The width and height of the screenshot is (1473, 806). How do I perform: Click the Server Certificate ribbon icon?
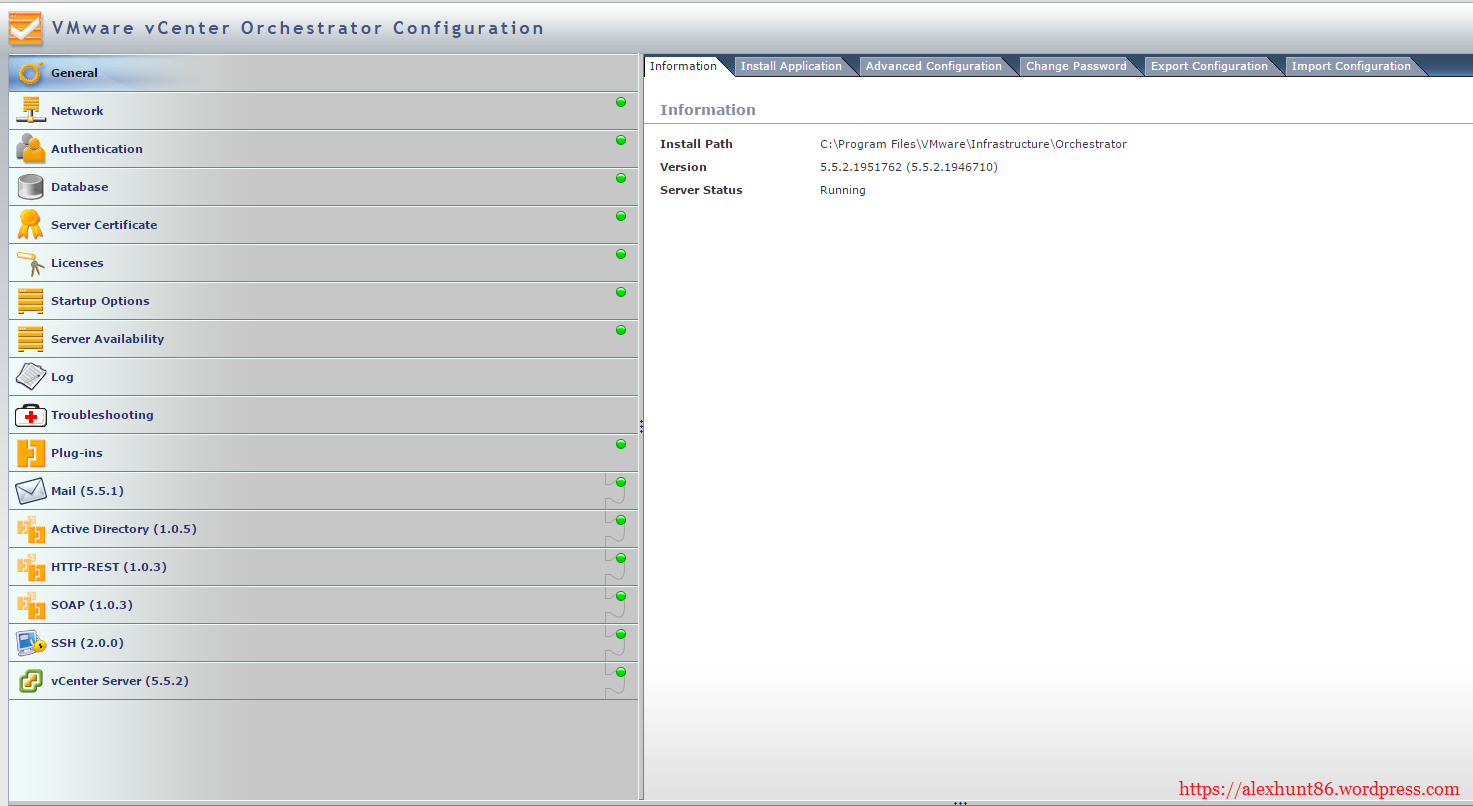(x=31, y=225)
